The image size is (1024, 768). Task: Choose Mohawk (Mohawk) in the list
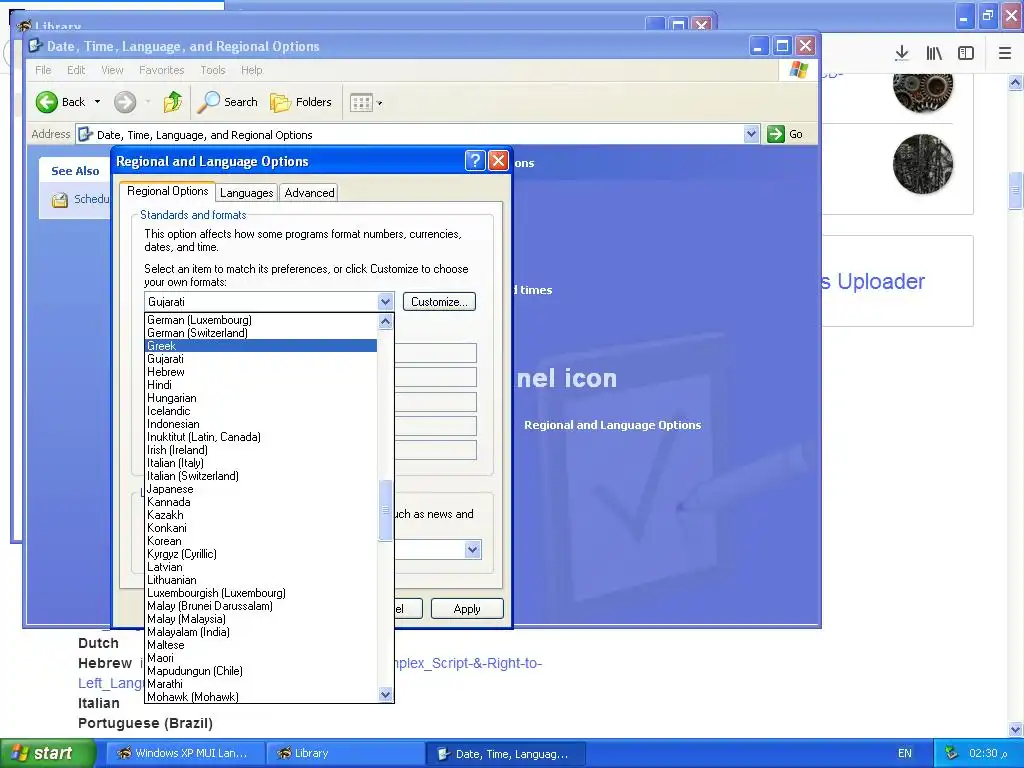261,697
